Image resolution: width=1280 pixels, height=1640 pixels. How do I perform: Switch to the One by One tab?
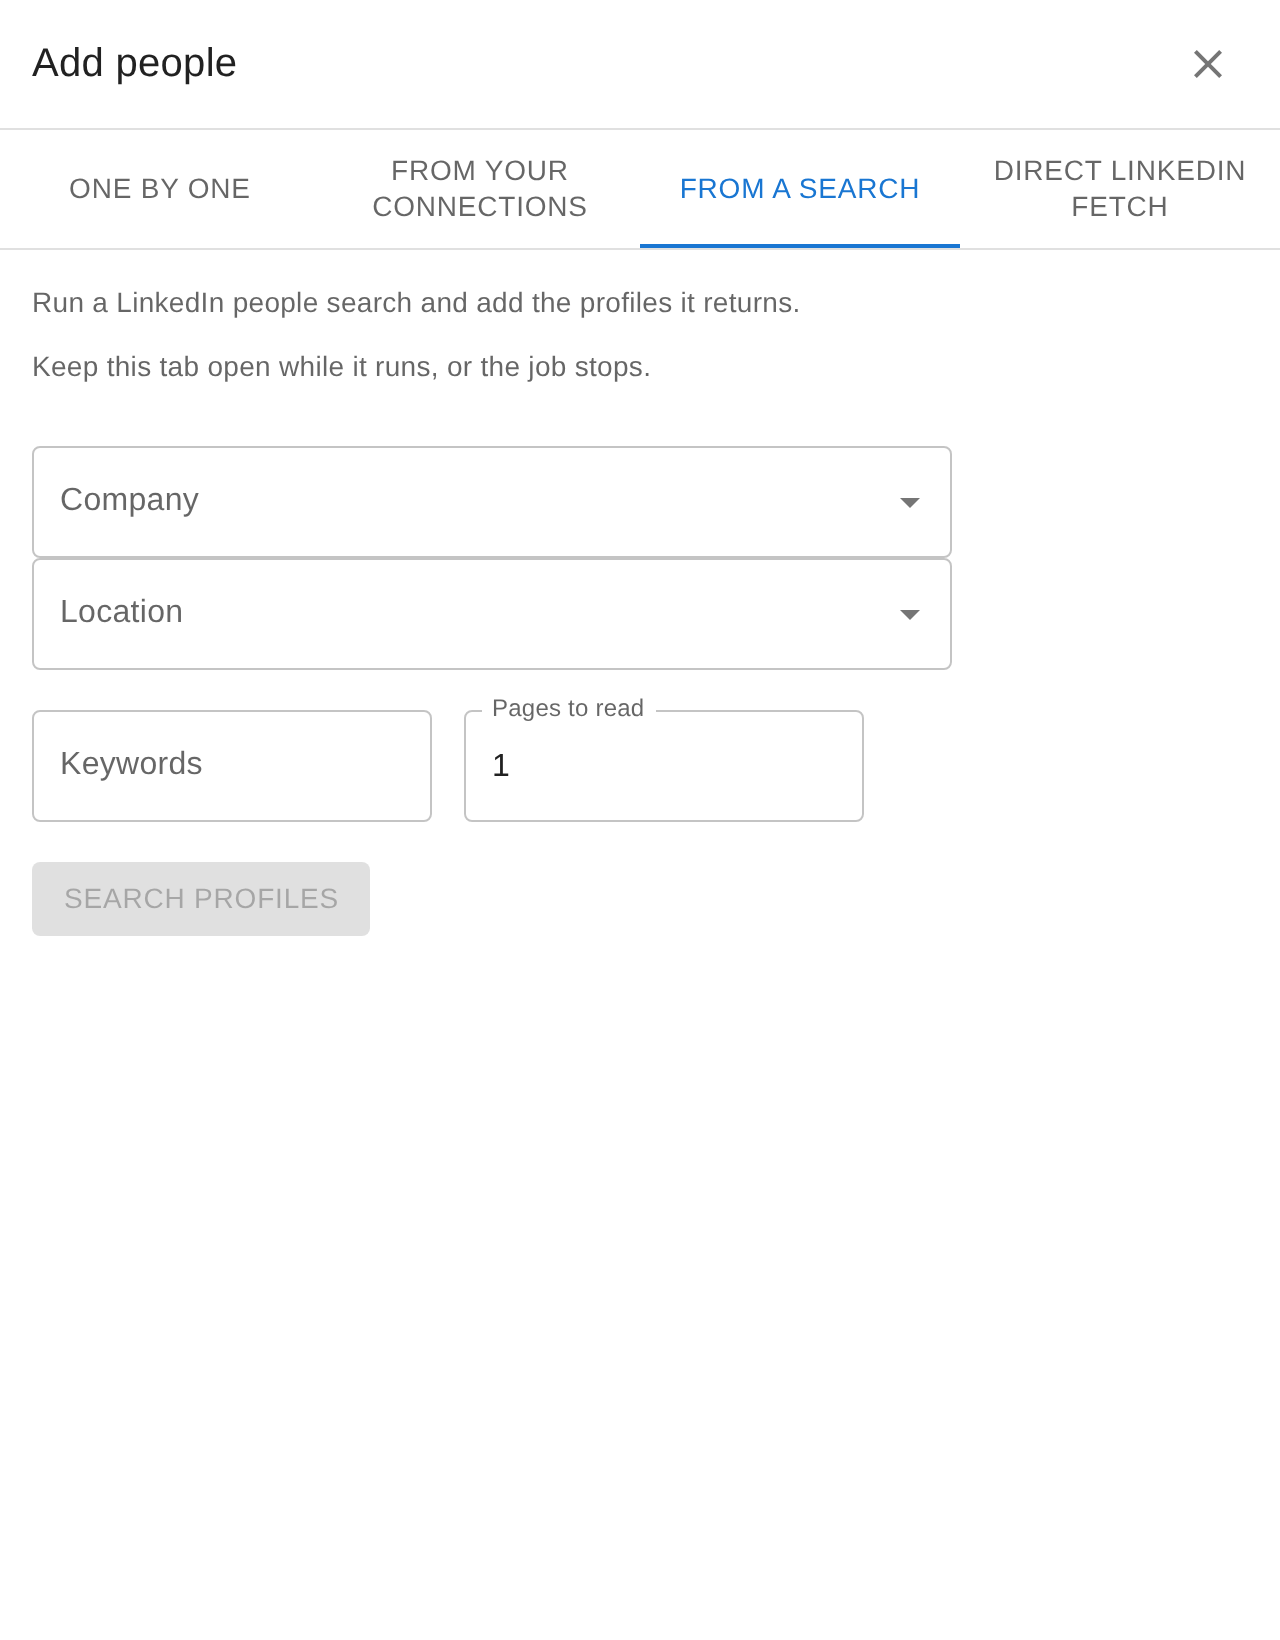coord(160,189)
